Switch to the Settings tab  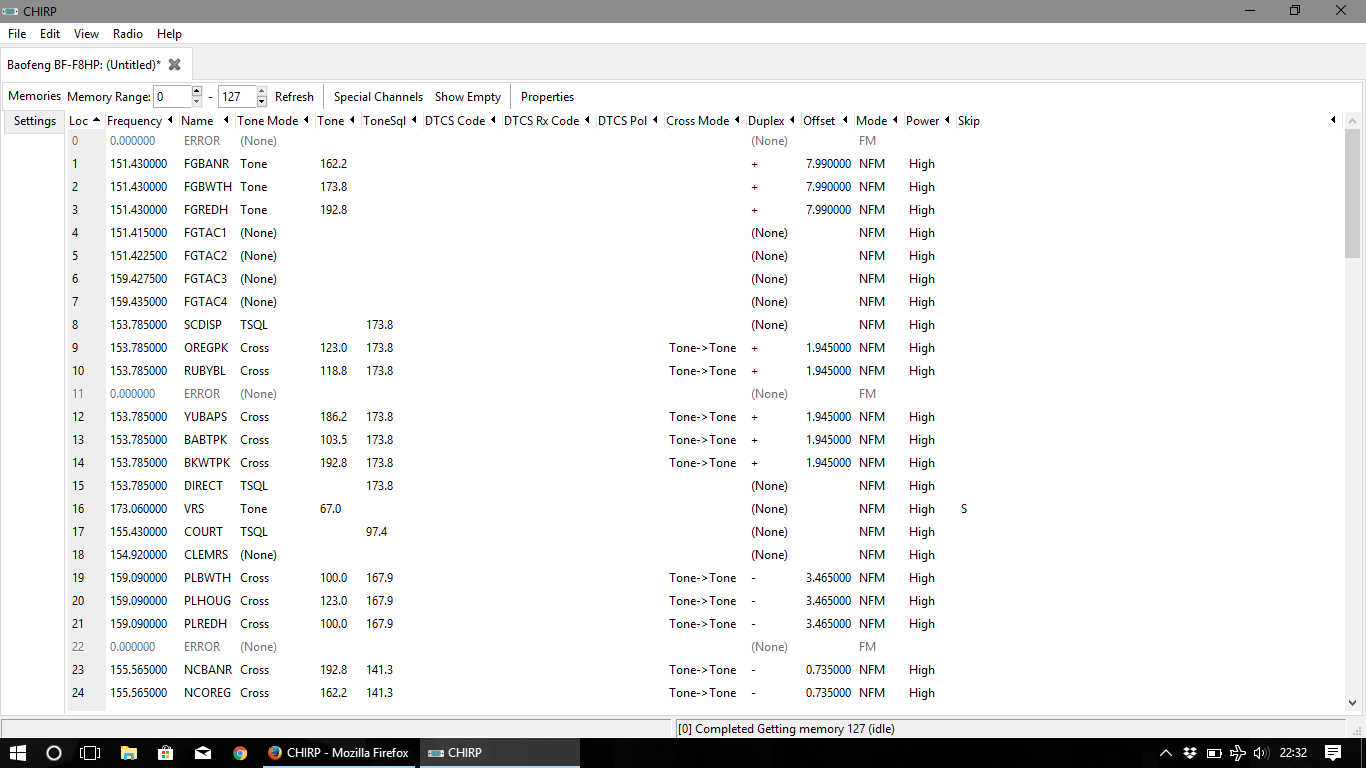click(35, 121)
